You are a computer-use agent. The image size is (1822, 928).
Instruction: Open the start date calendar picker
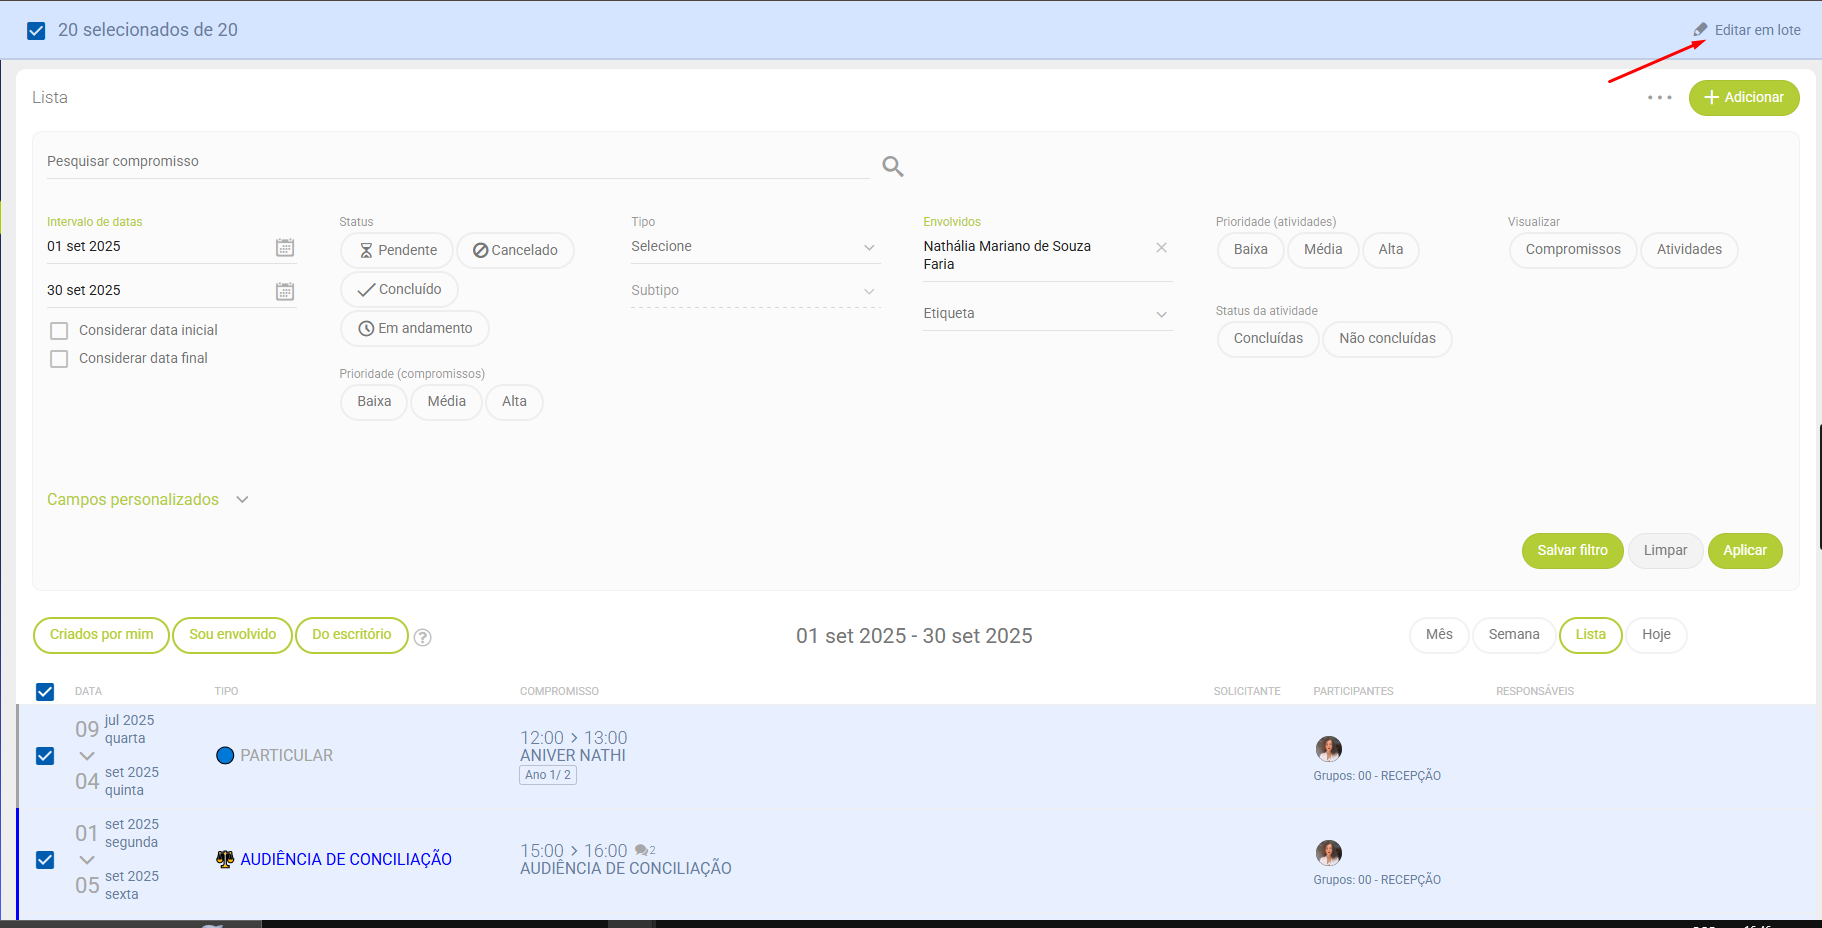pyautogui.click(x=285, y=247)
